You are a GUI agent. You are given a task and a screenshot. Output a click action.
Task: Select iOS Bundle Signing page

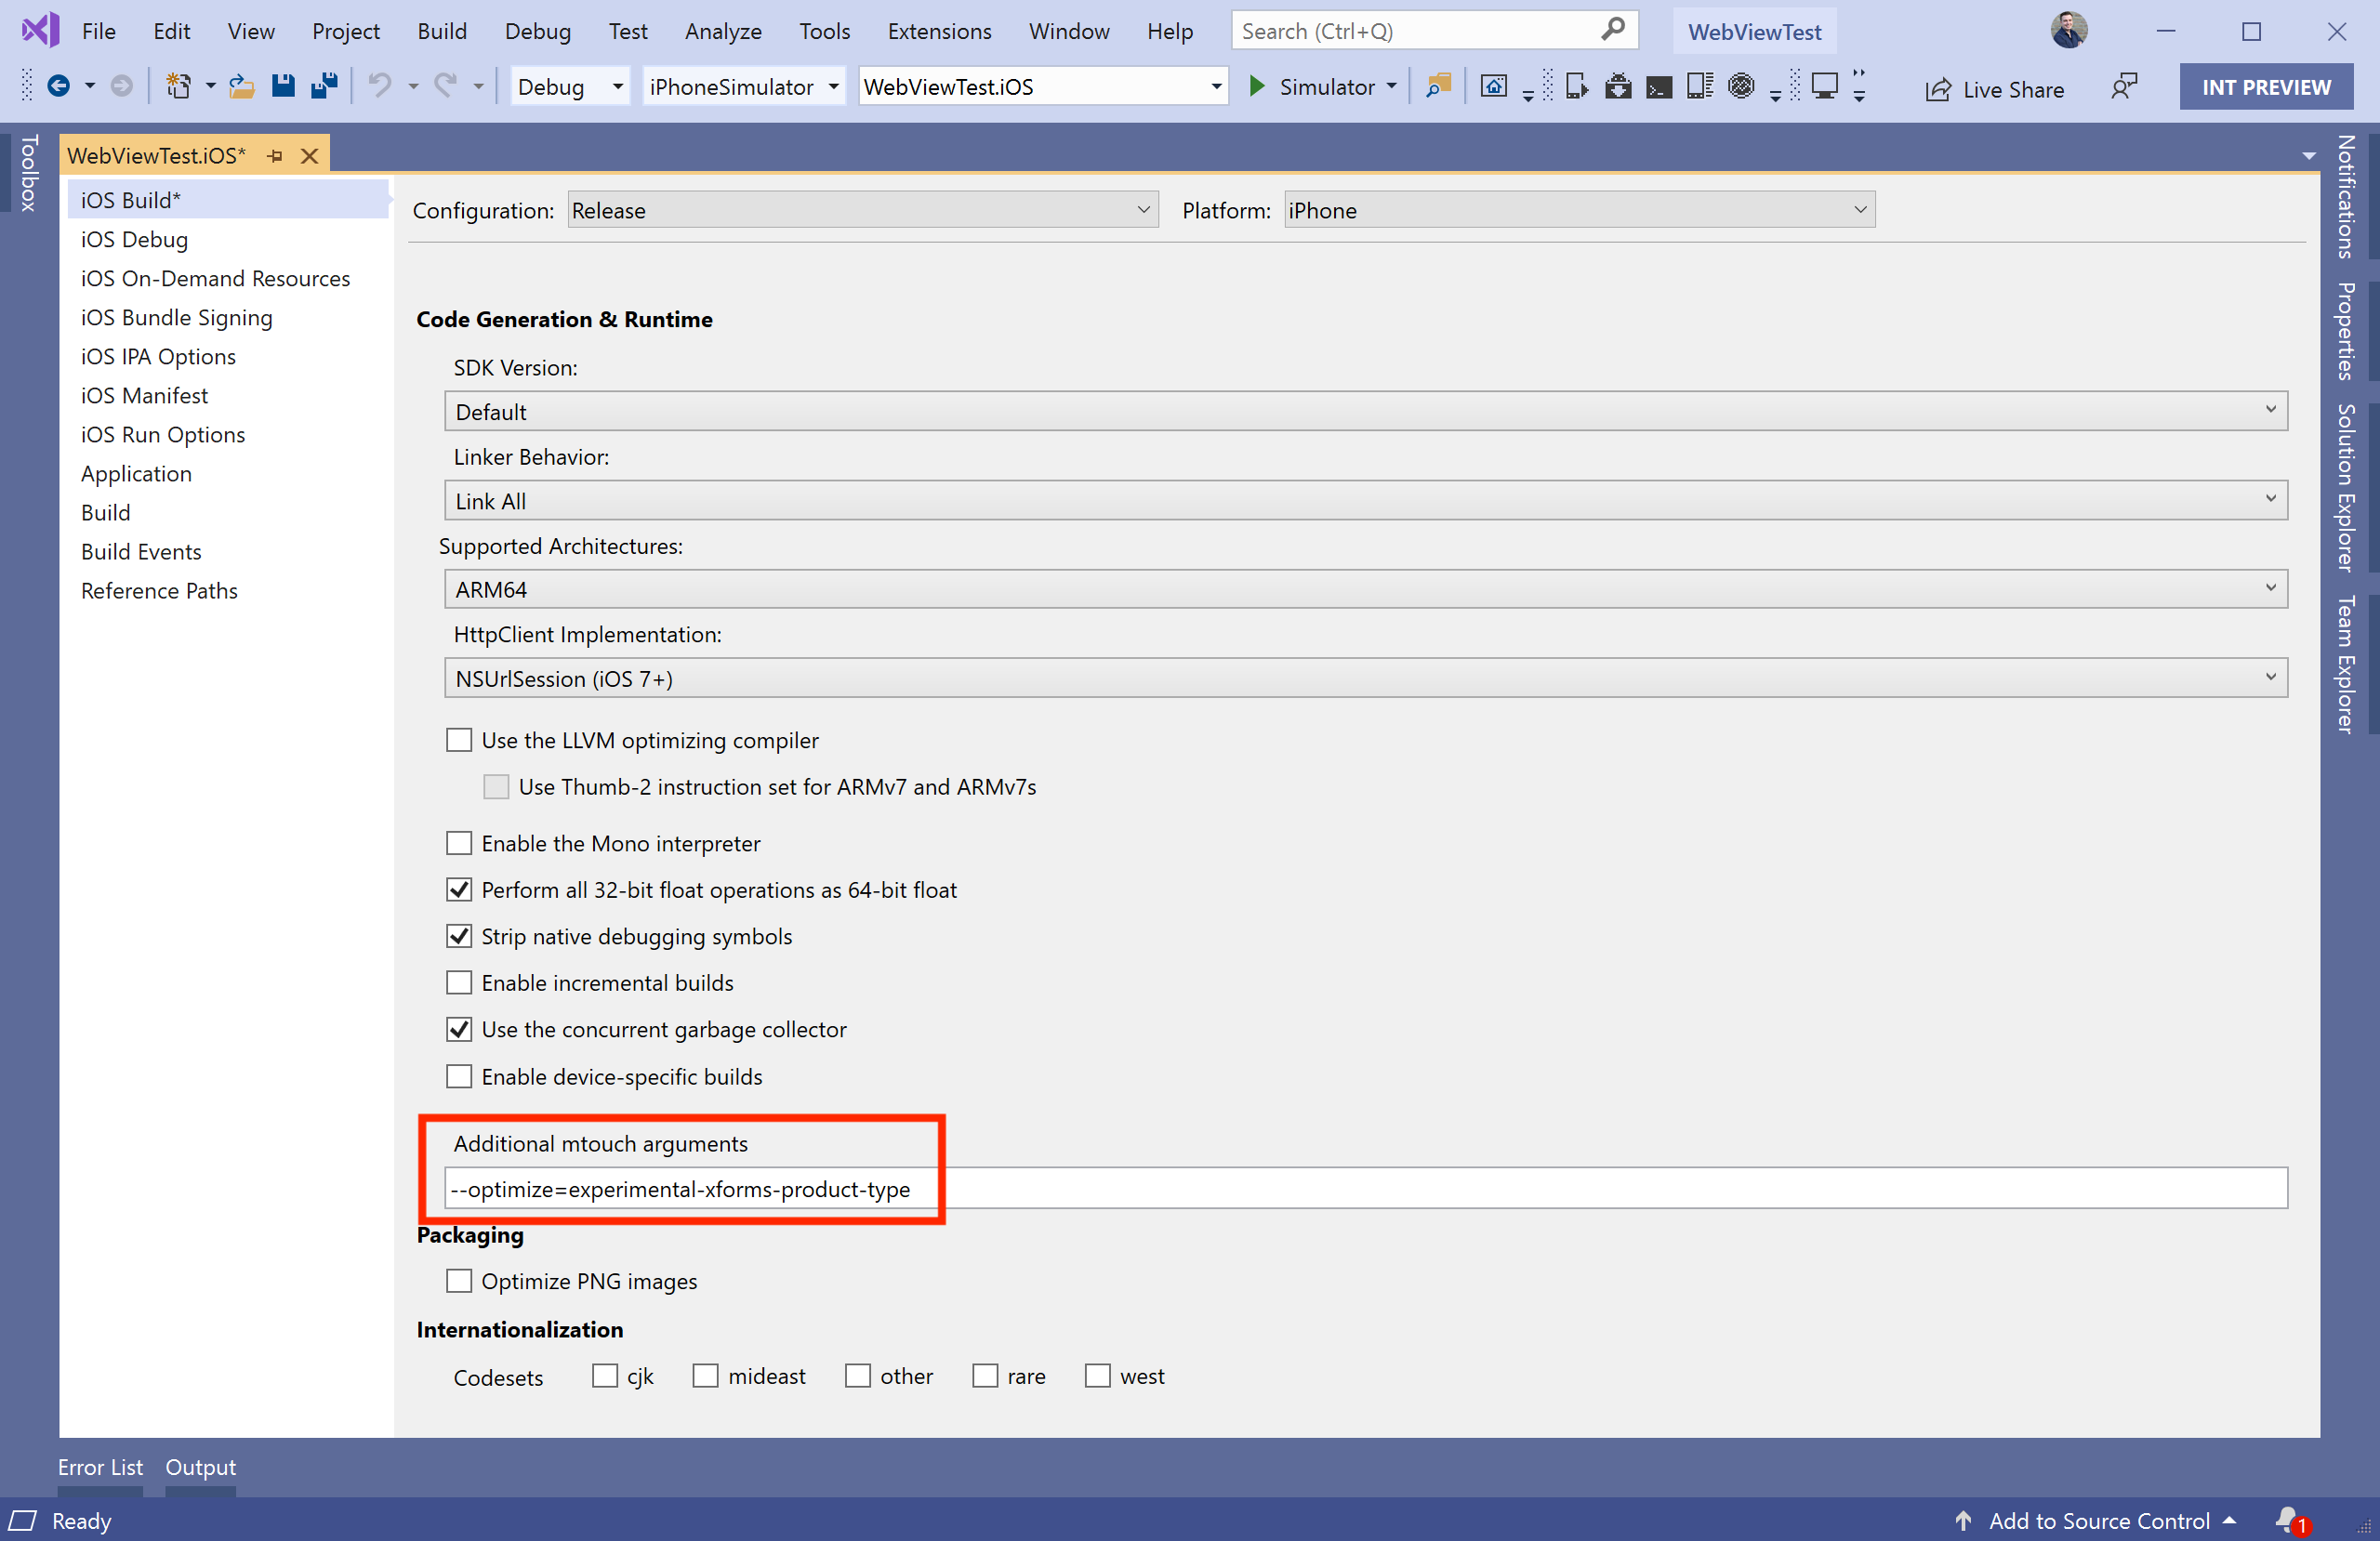tap(176, 317)
